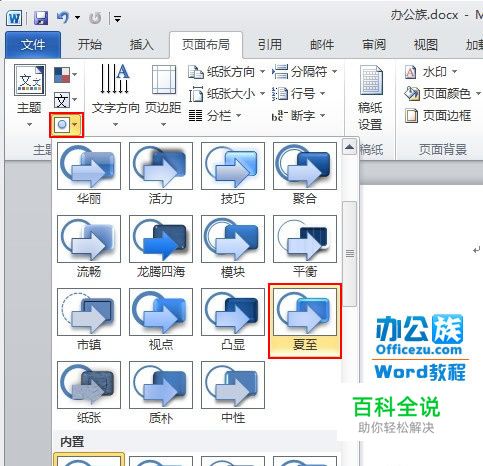
Task: Open 水印 watermark dropdown
Action: (430, 72)
